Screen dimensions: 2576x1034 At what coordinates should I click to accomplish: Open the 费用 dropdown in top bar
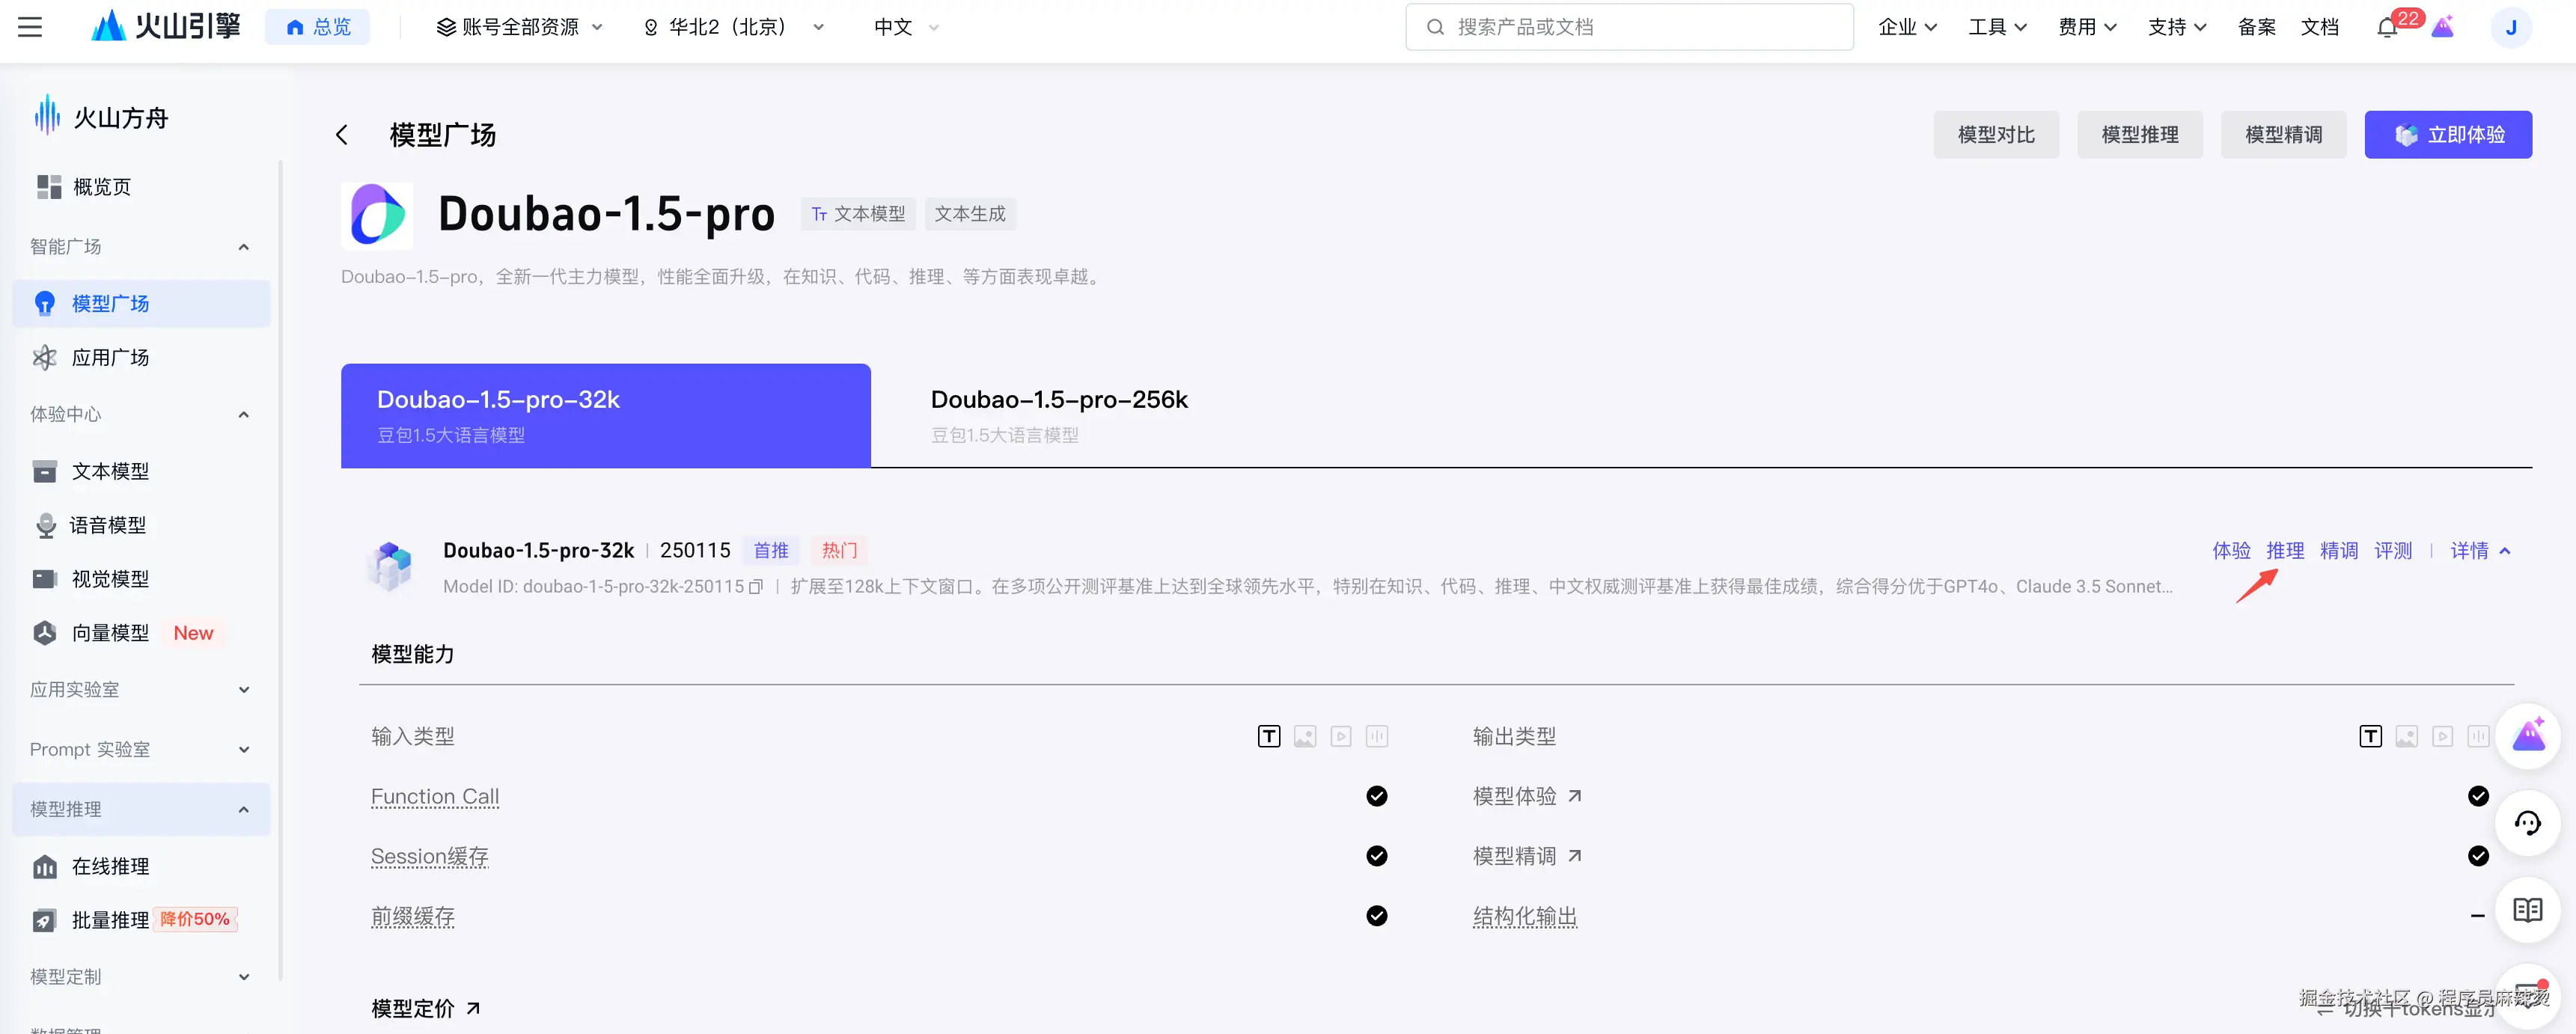[2087, 27]
